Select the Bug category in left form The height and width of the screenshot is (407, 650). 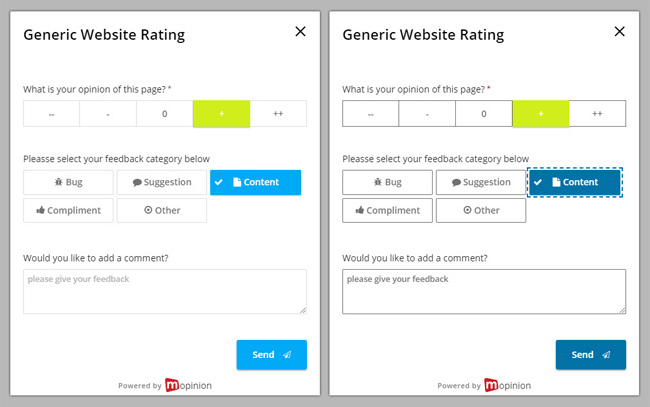click(69, 182)
